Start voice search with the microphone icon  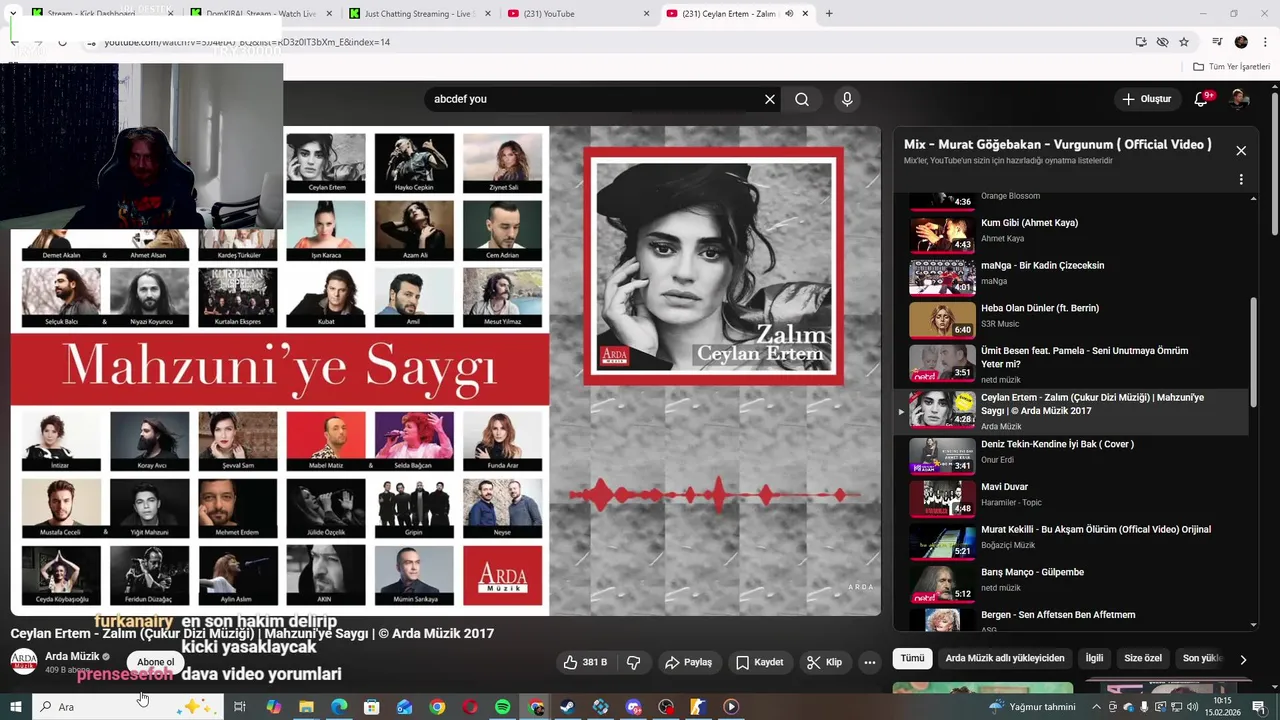[x=847, y=99]
